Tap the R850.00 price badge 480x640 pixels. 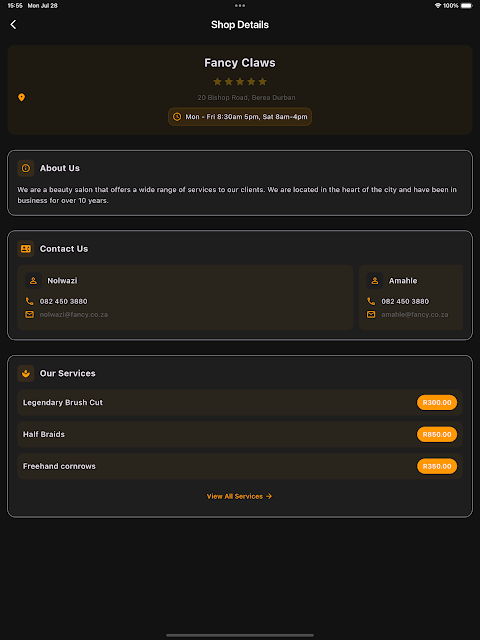(x=437, y=434)
